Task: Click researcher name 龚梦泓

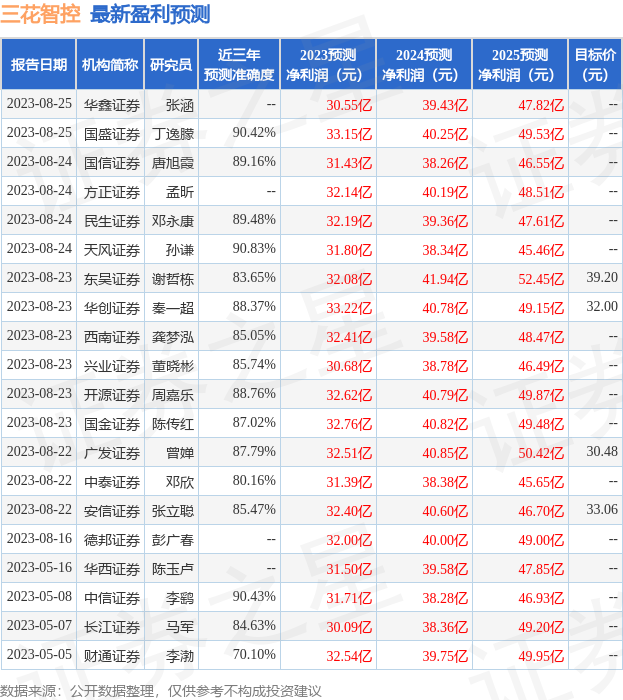Action: click(x=173, y=338)
